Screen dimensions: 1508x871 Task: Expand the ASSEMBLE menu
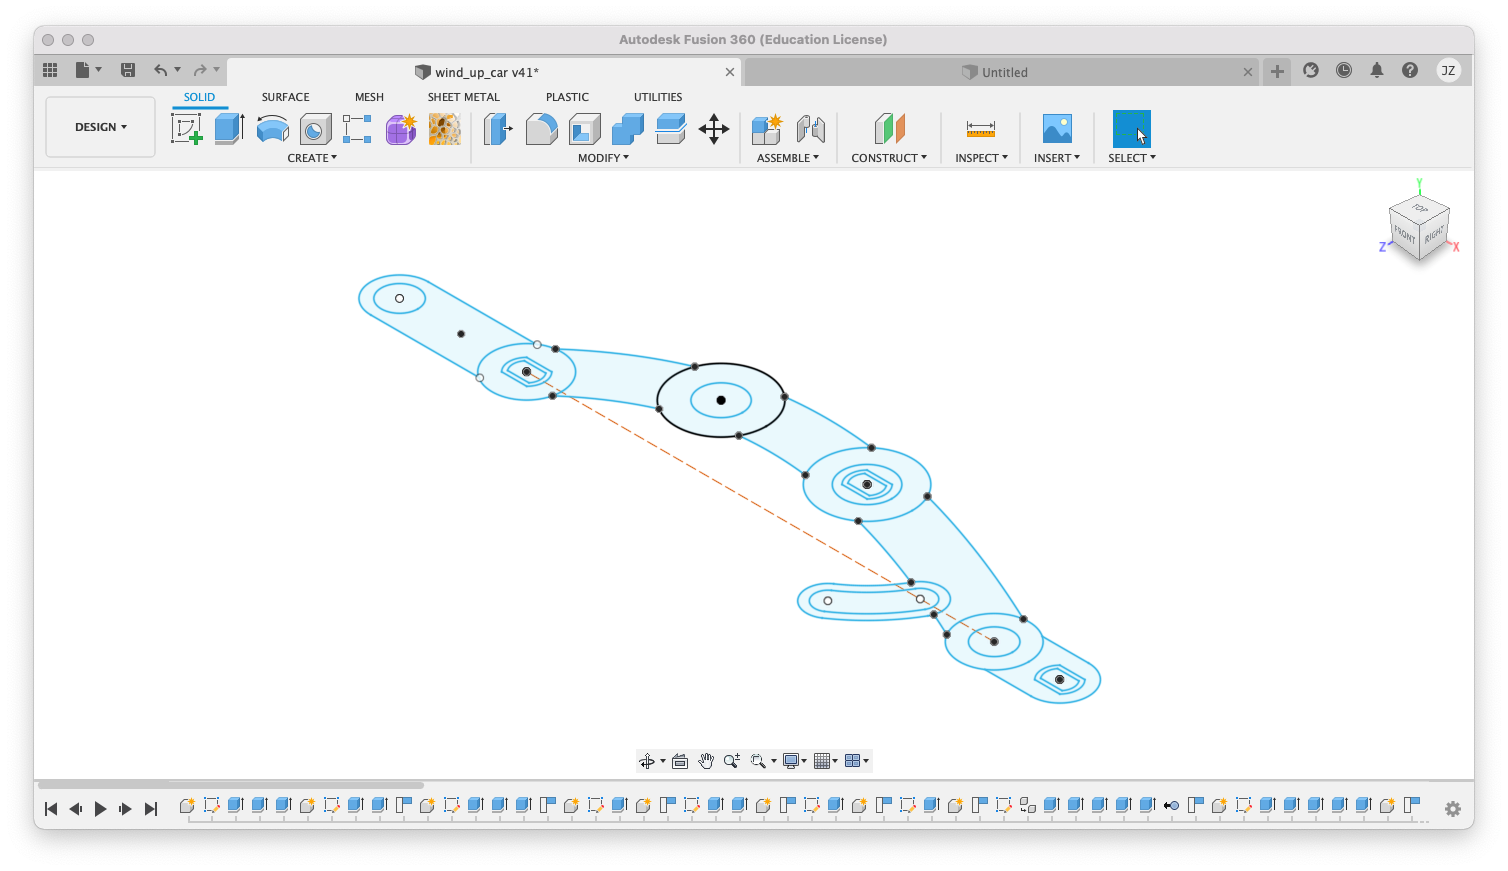[788, 158]
